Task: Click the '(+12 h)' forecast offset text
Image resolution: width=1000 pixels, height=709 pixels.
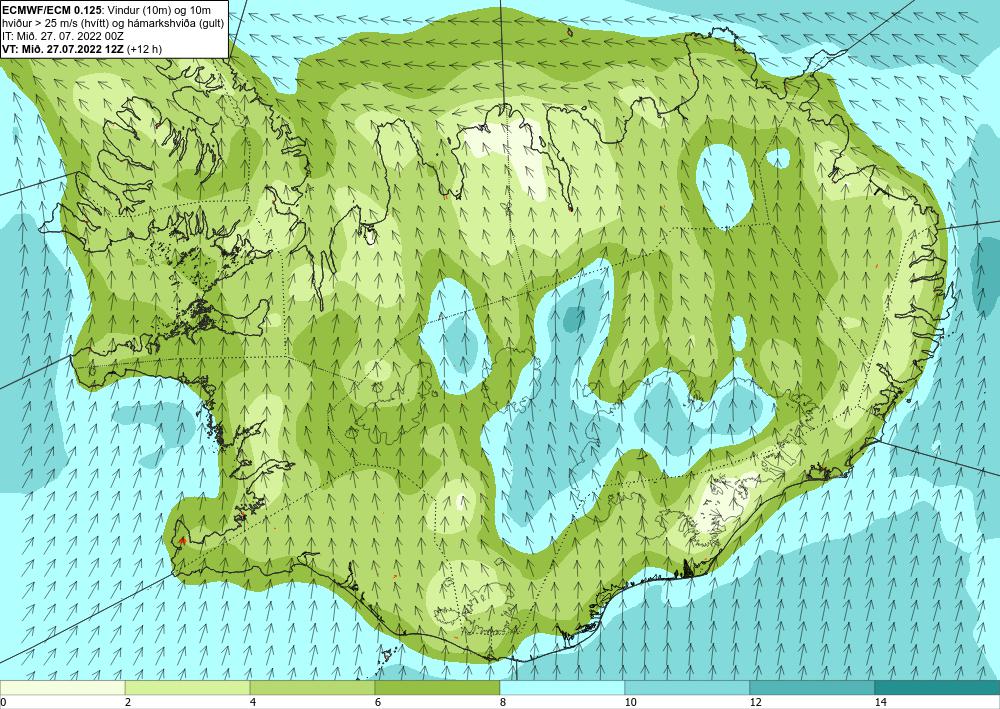Action: 145,49
